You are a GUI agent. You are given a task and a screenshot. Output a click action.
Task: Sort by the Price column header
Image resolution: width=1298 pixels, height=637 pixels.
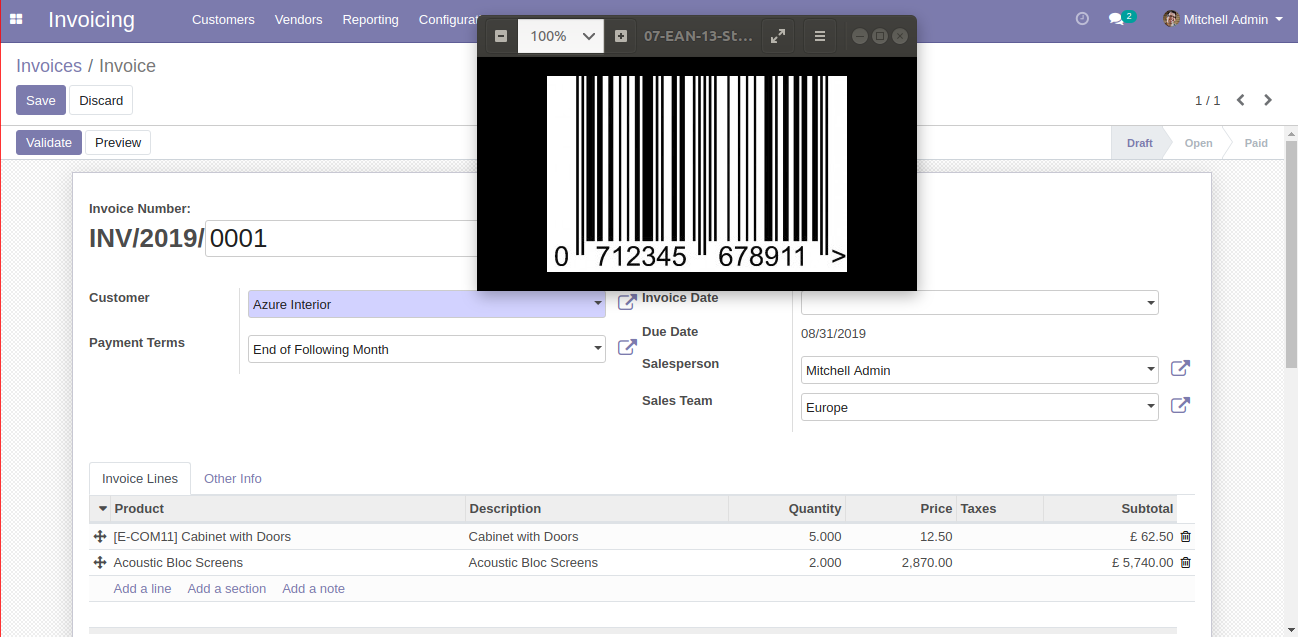point(901,509)
